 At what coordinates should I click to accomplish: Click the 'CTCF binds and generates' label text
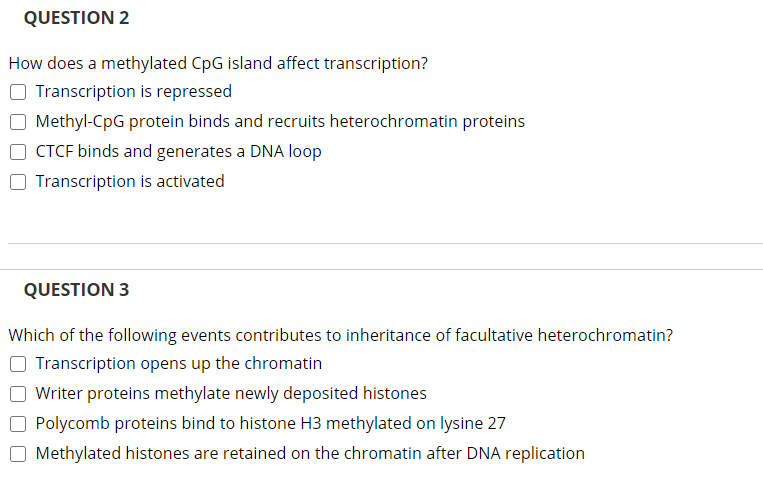point(179,151)
